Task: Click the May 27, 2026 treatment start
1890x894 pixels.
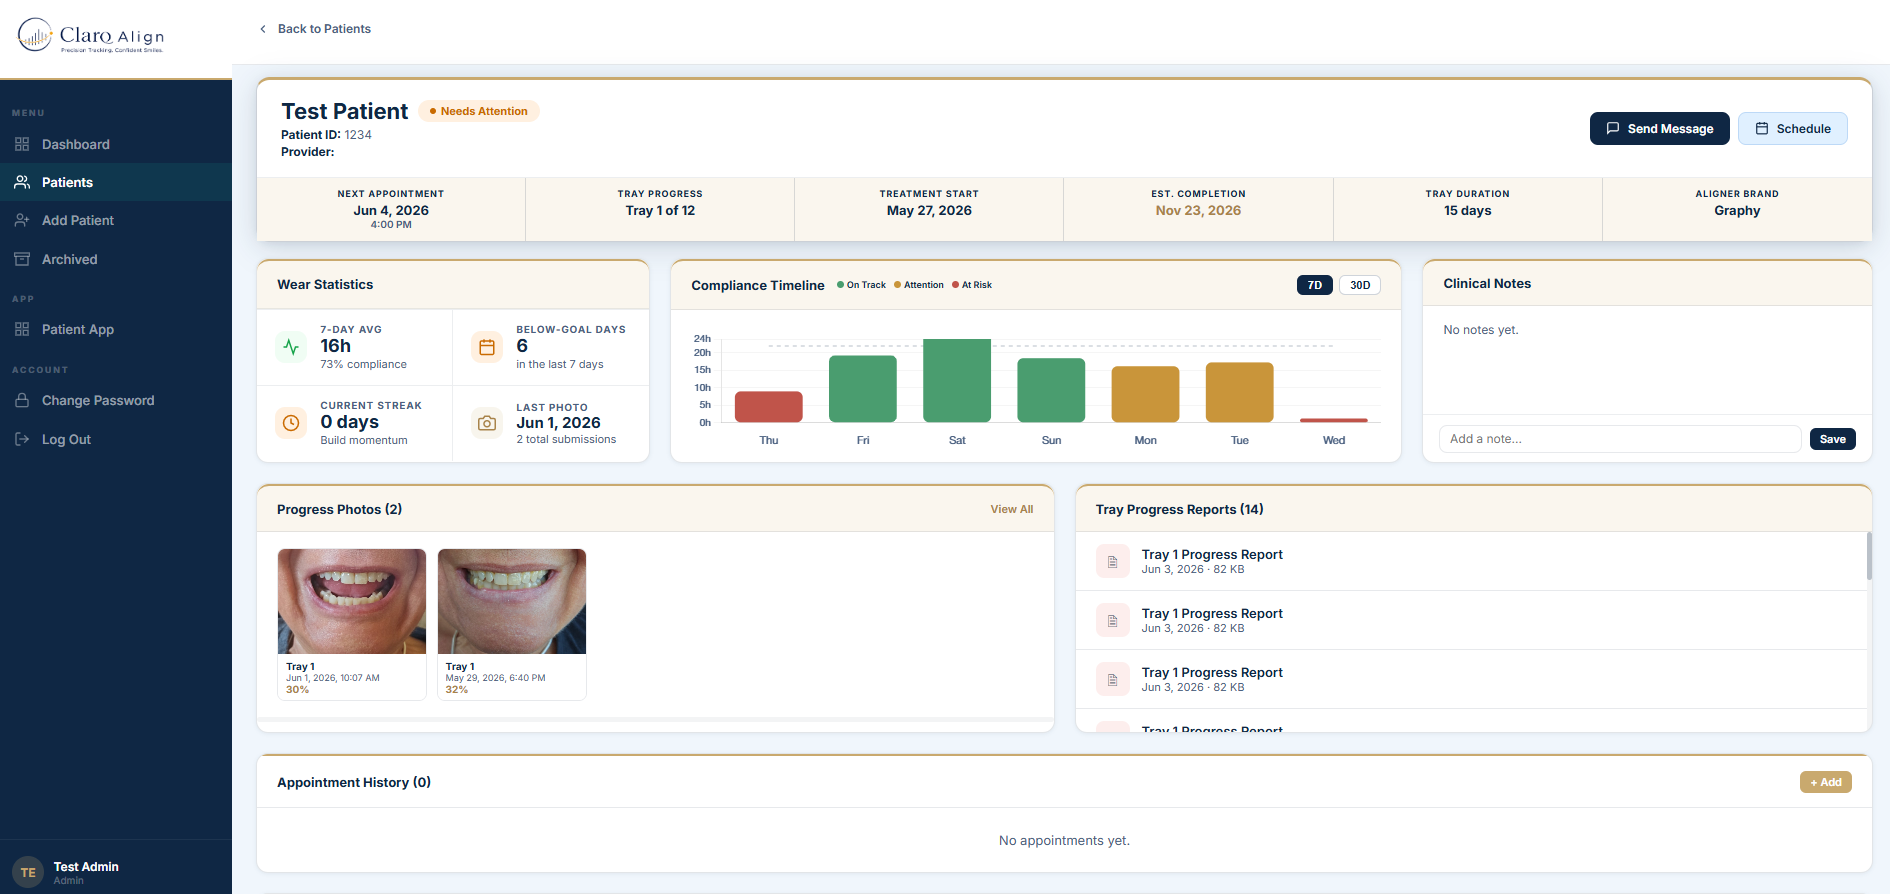Action: [x=929, y=211]
